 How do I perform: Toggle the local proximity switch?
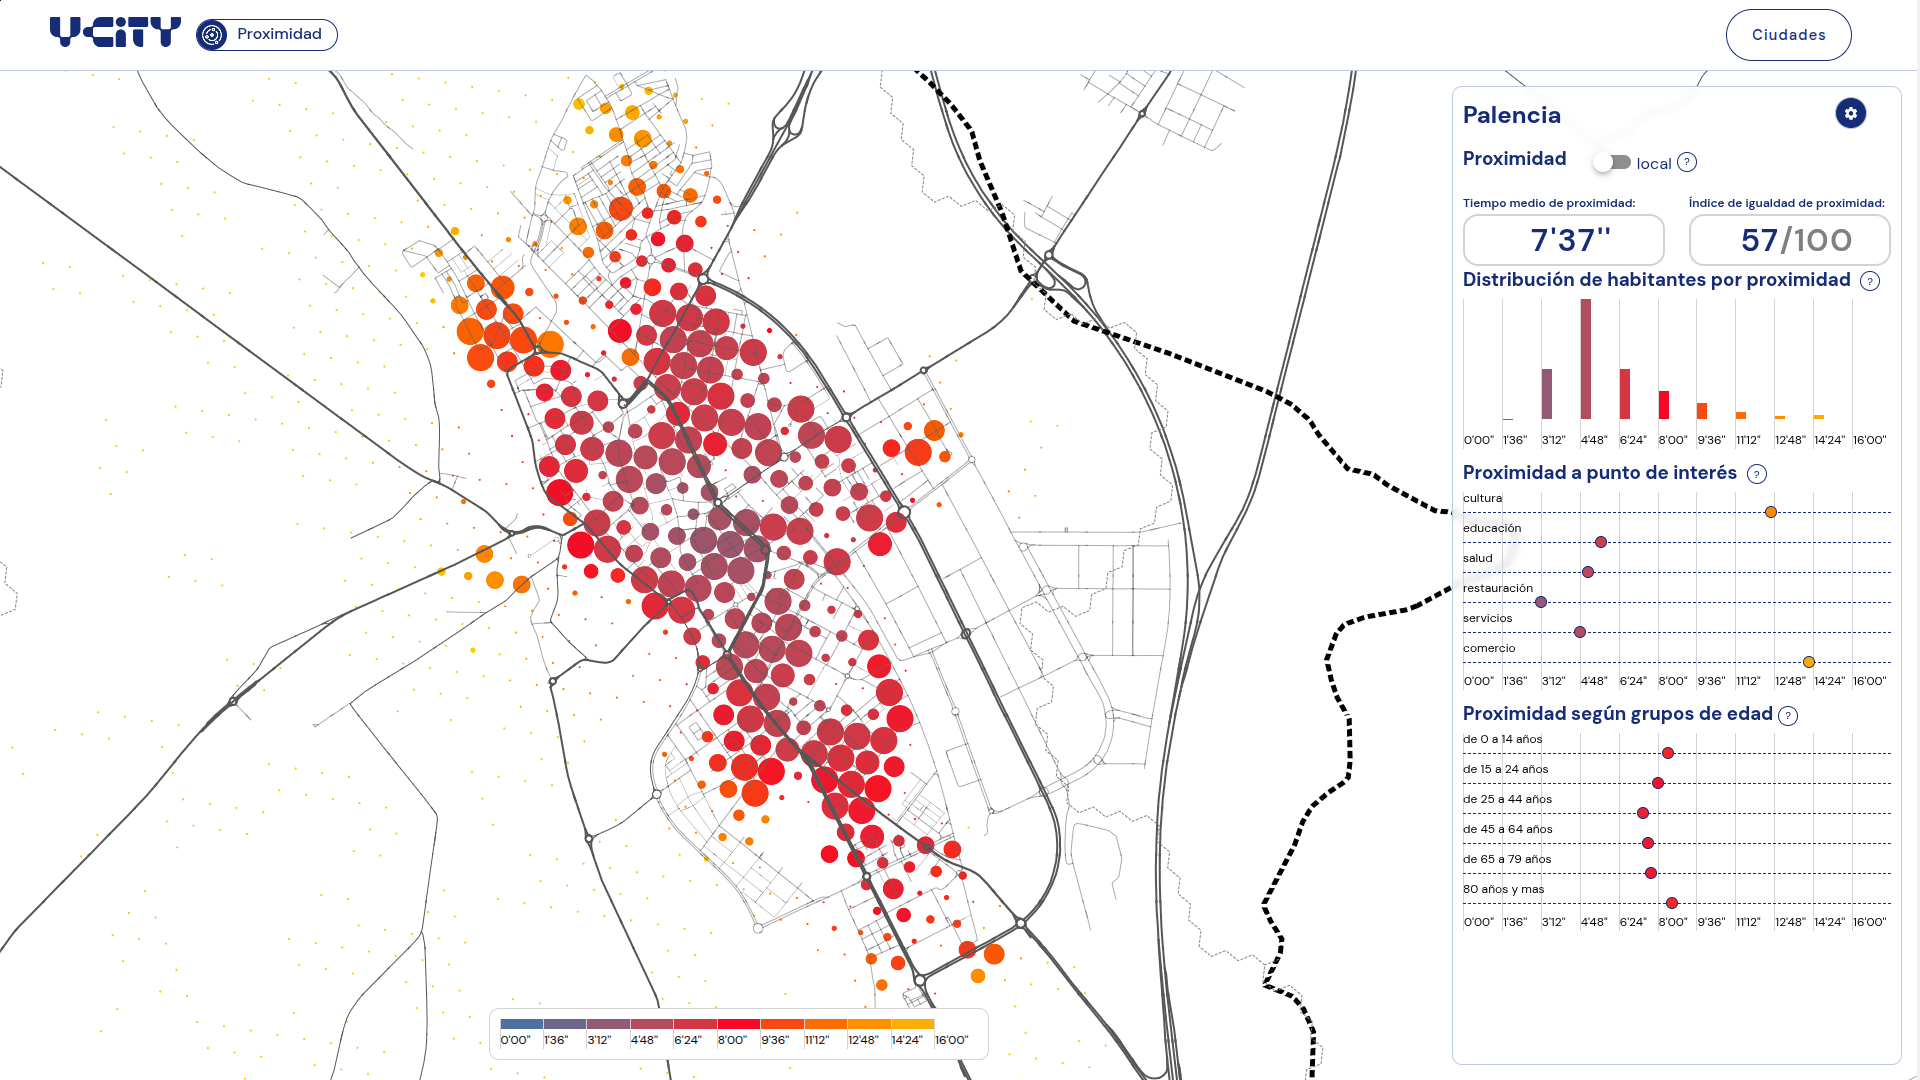(1612, 162)
